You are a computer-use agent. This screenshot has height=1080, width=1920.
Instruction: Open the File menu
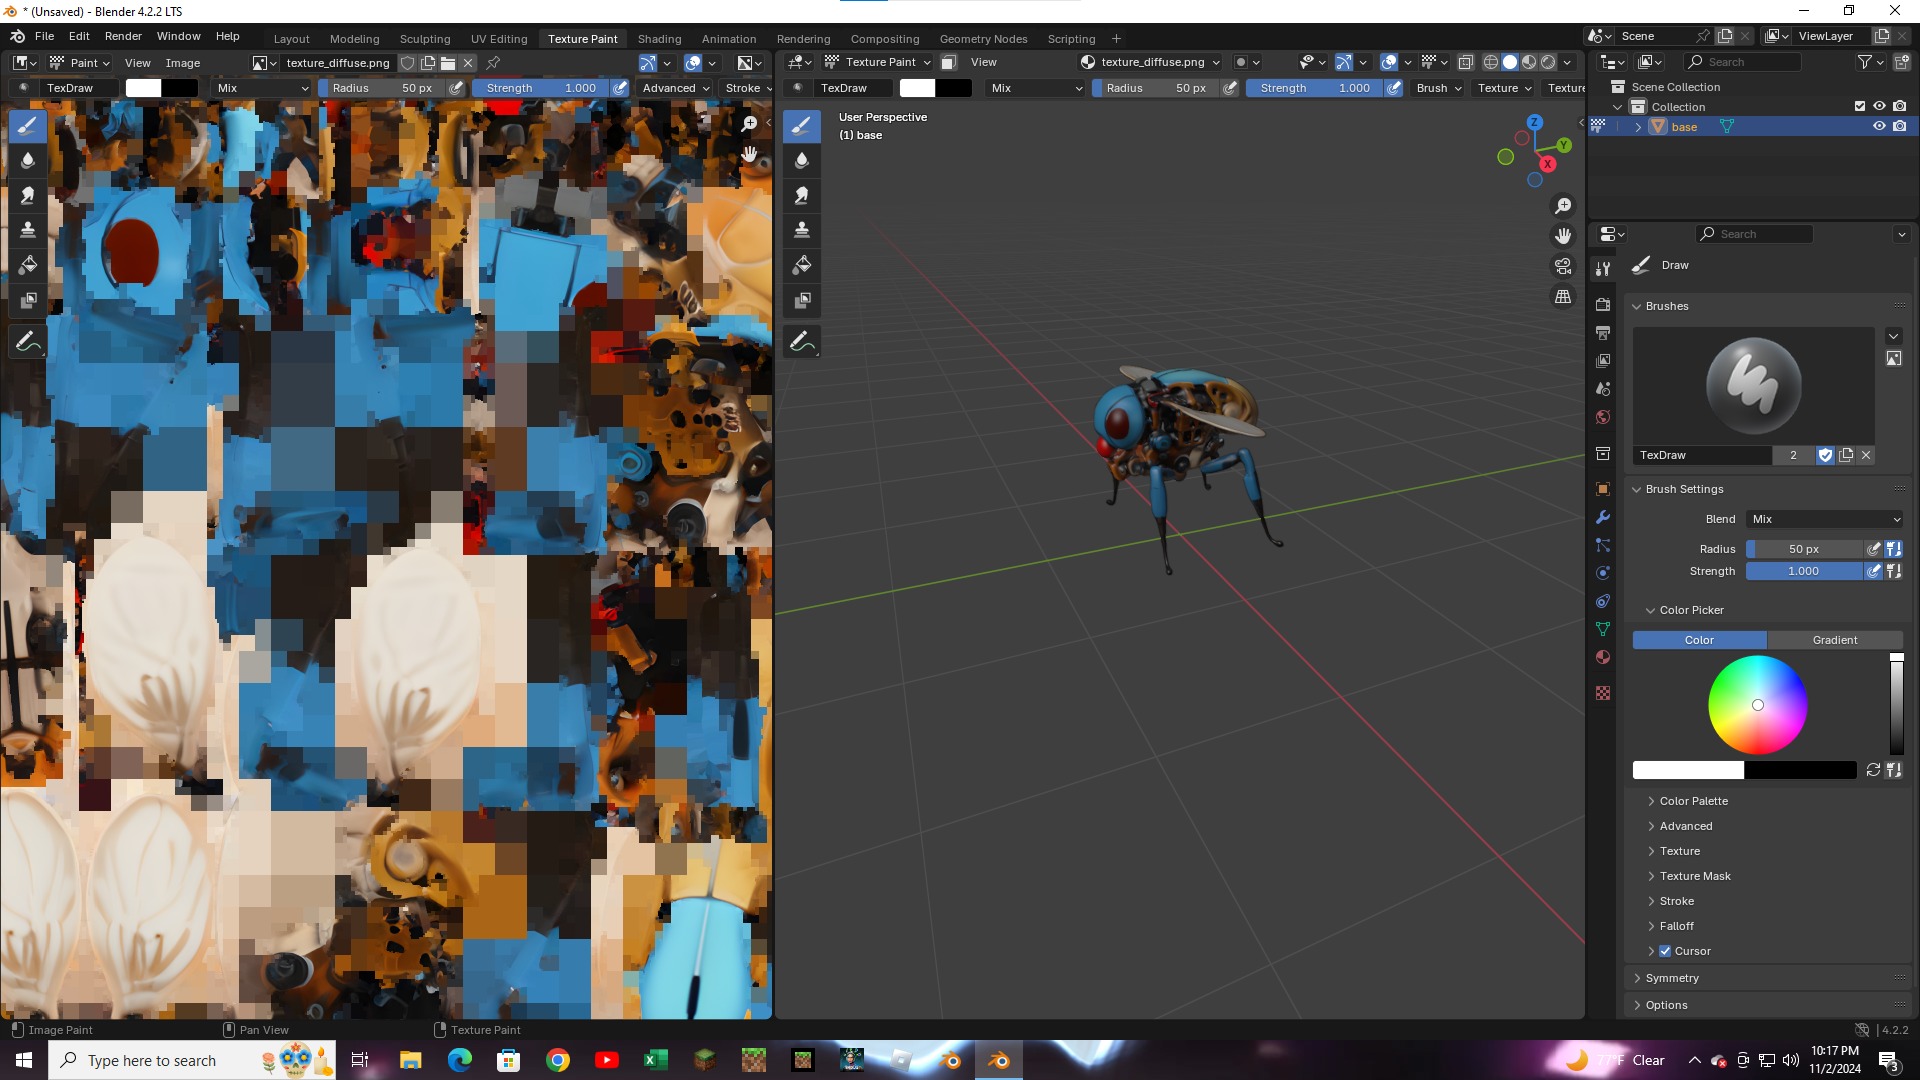click(x=44, y=36)
